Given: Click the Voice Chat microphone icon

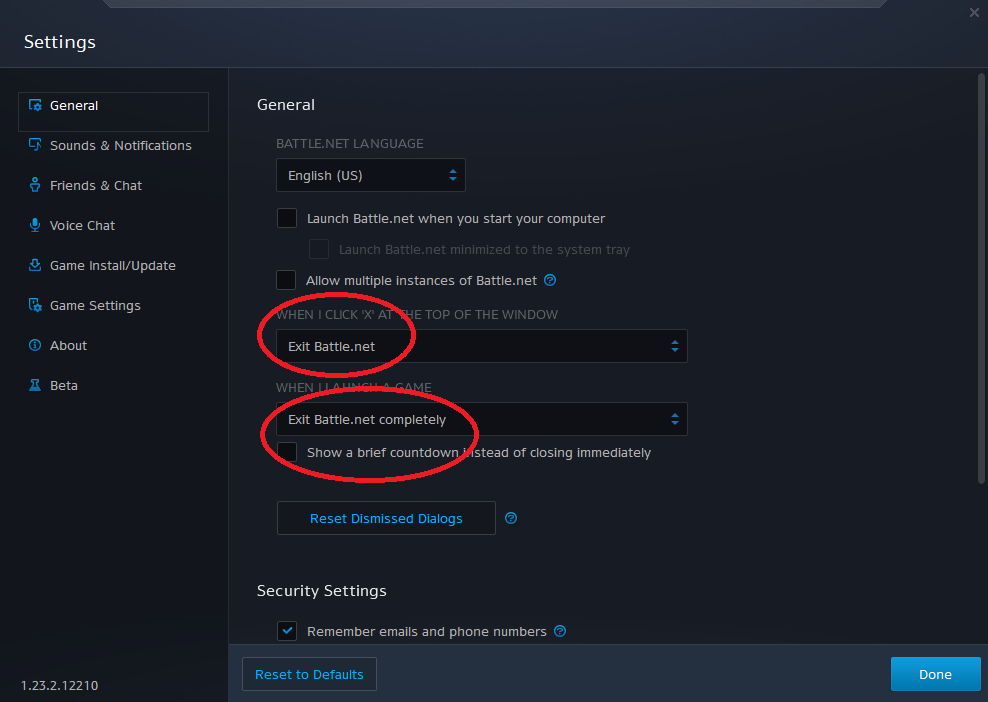Looking at the screenshot, I should click(x=35, y=225).
